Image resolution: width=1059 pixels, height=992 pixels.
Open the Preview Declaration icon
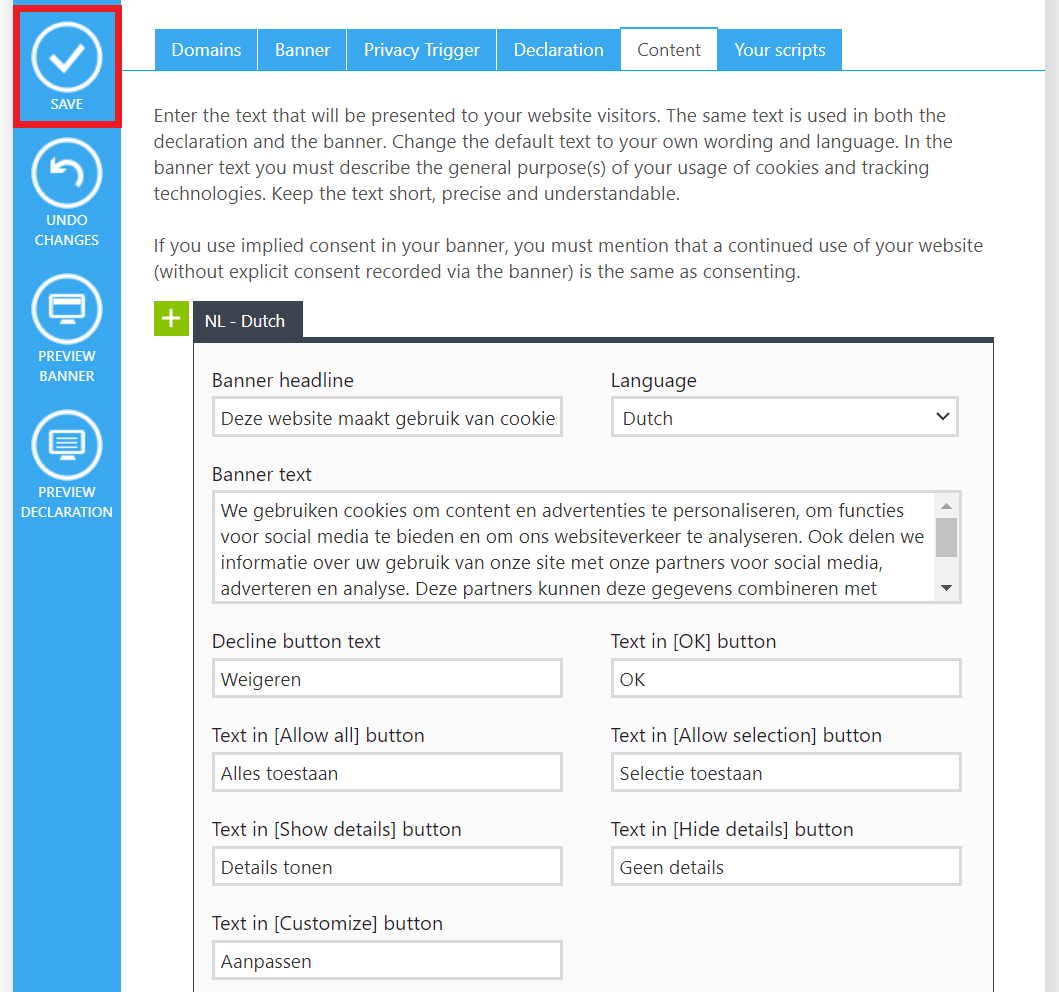(x=67, y=446)
